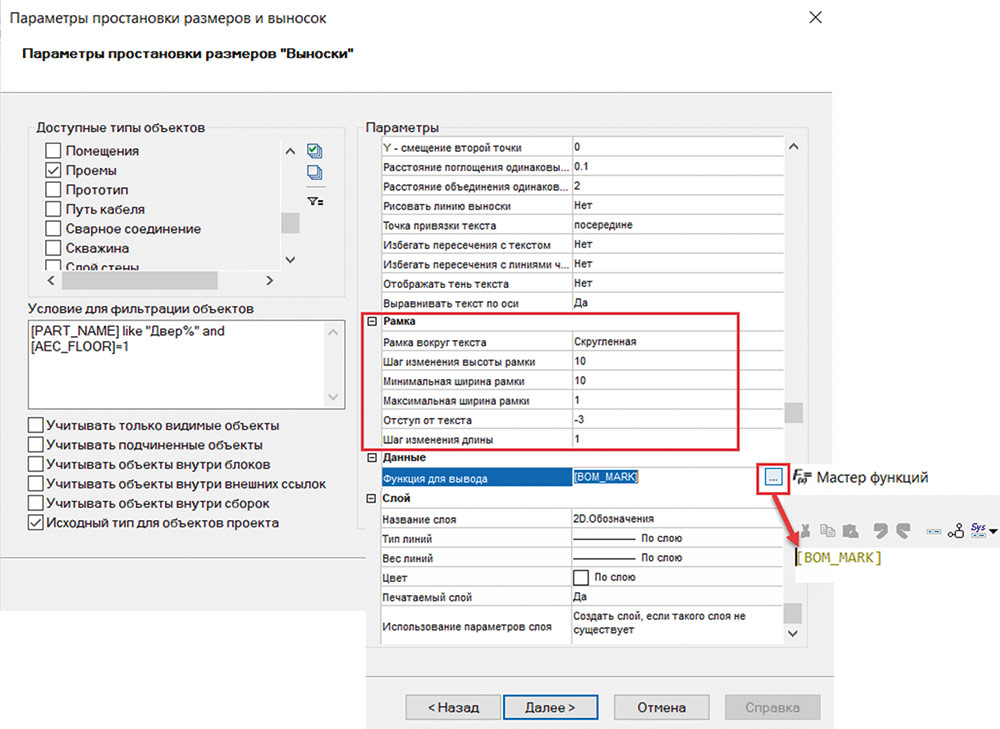
Task: Click the object tree node icon in editor toolbar
Action: pos(955,531)
